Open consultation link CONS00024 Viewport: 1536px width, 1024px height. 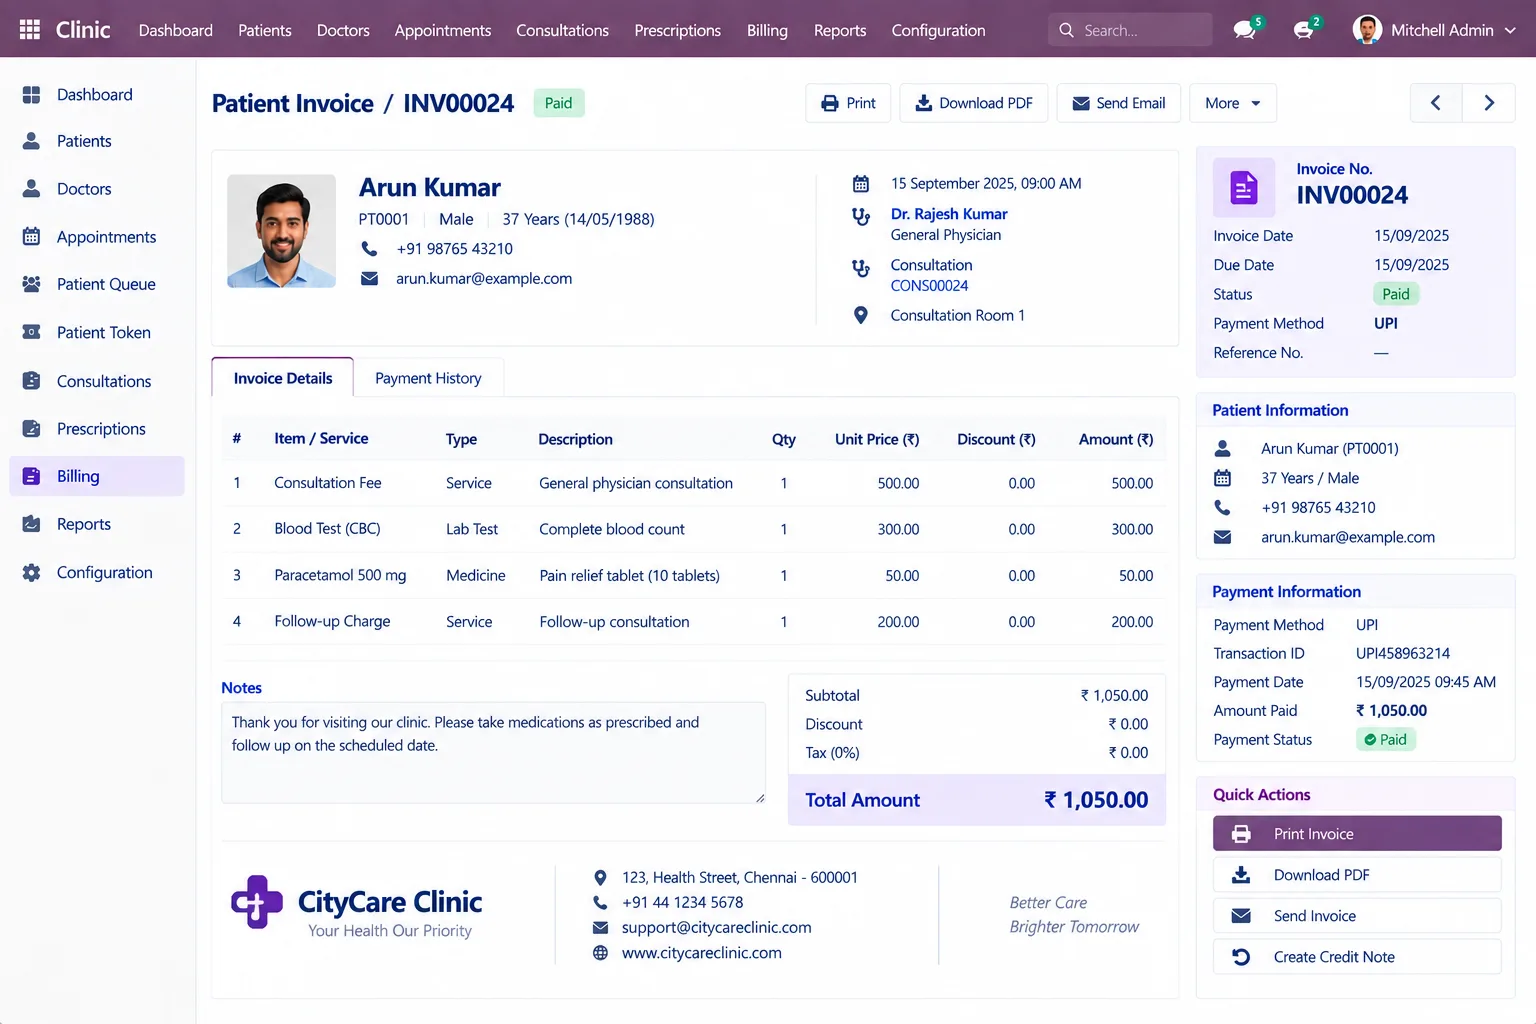coord(929,286)
